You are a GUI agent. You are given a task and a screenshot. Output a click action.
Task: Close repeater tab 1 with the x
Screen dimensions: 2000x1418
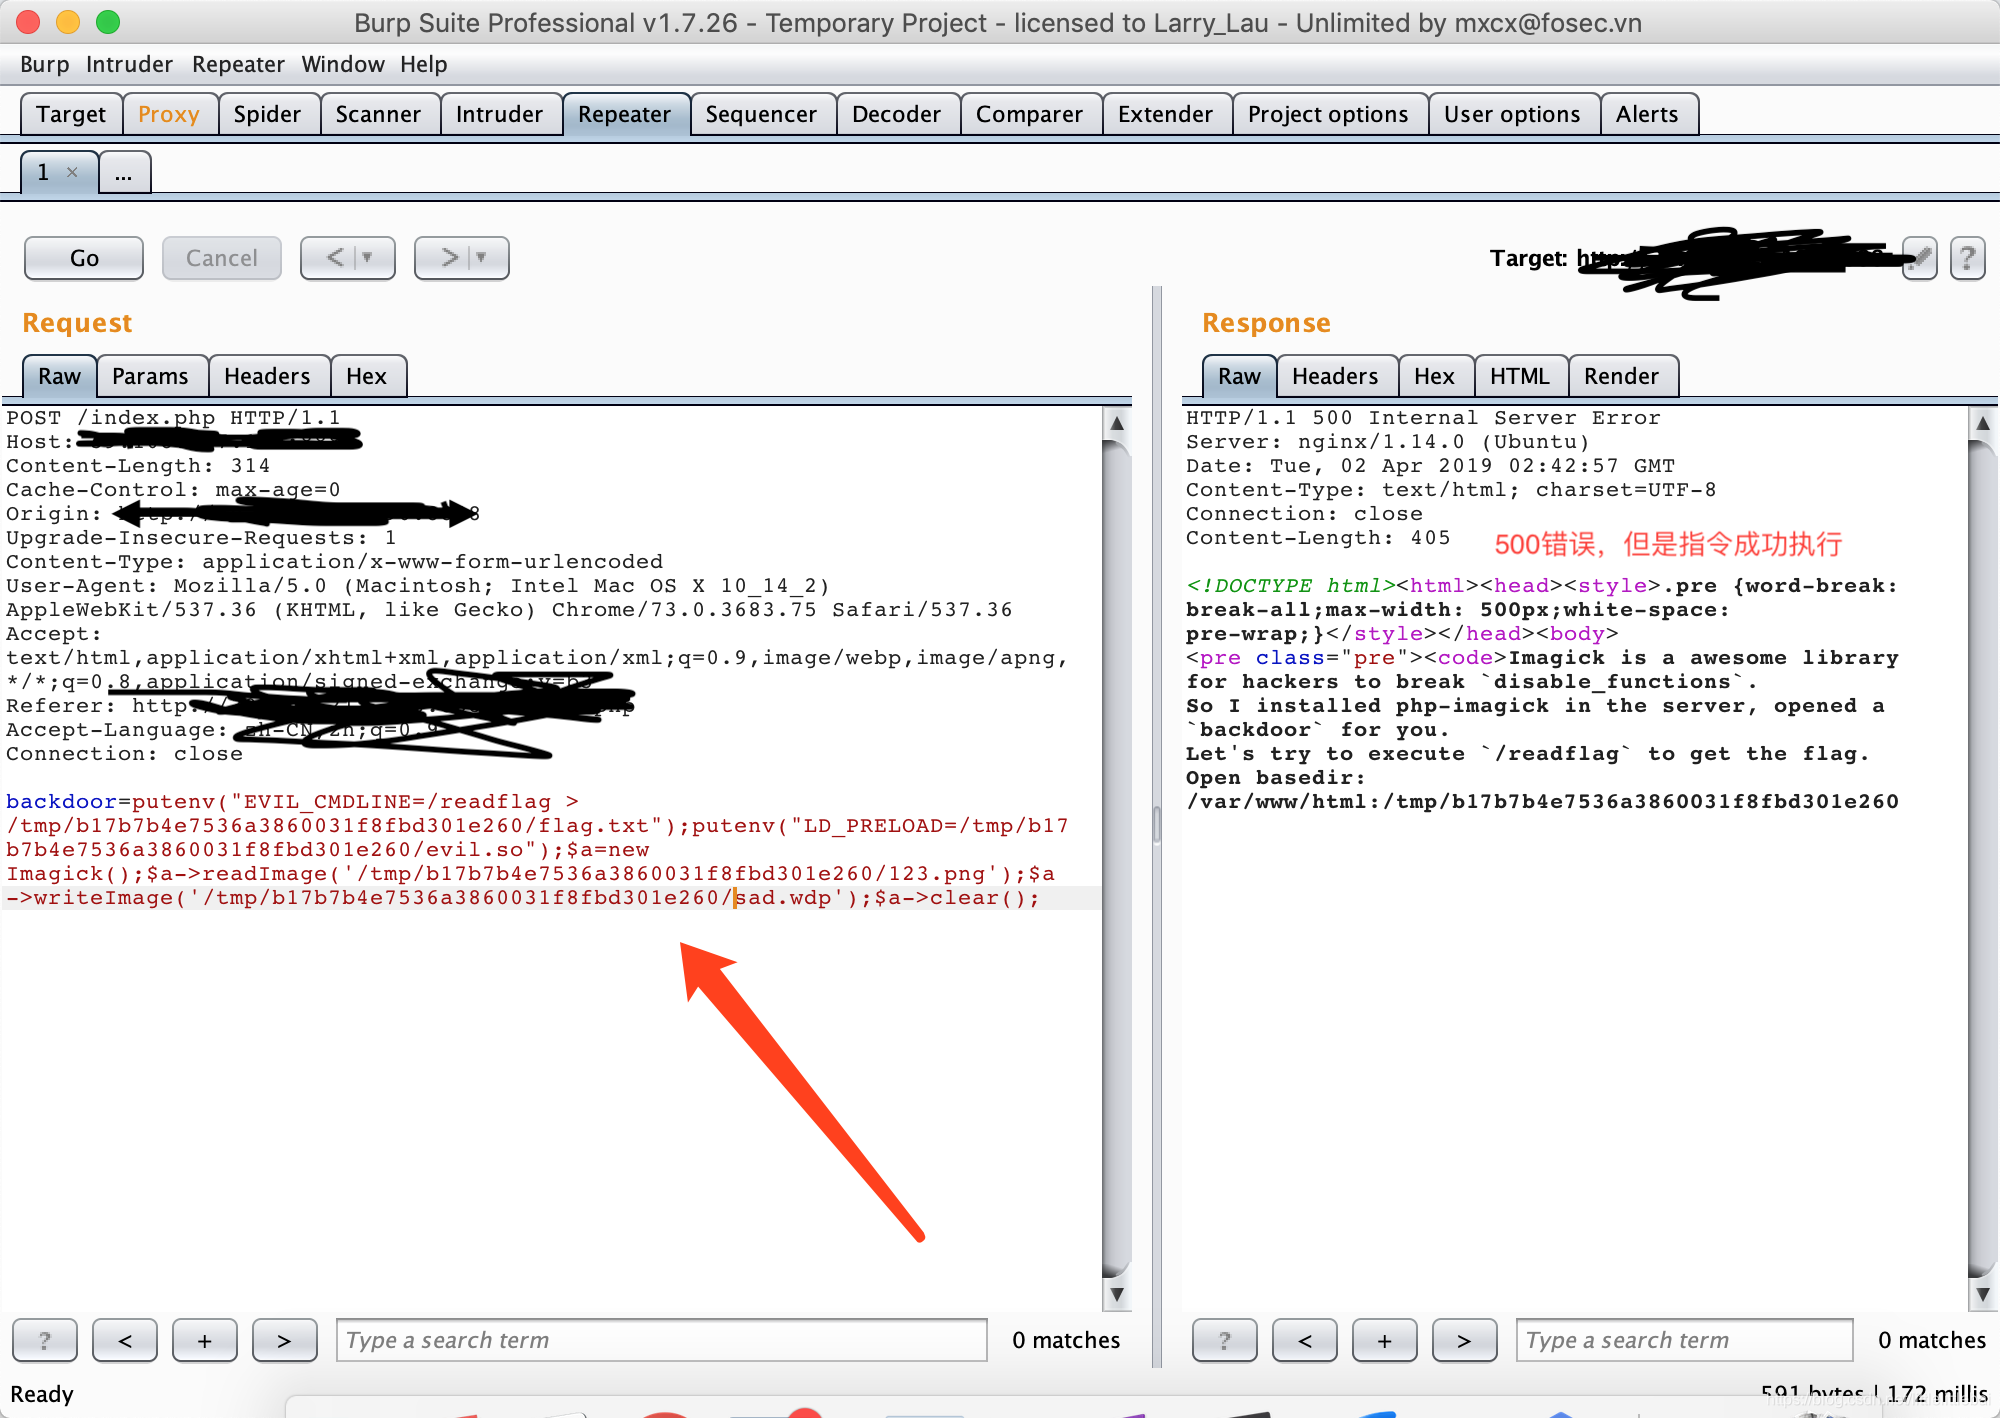tap(72, 172)
